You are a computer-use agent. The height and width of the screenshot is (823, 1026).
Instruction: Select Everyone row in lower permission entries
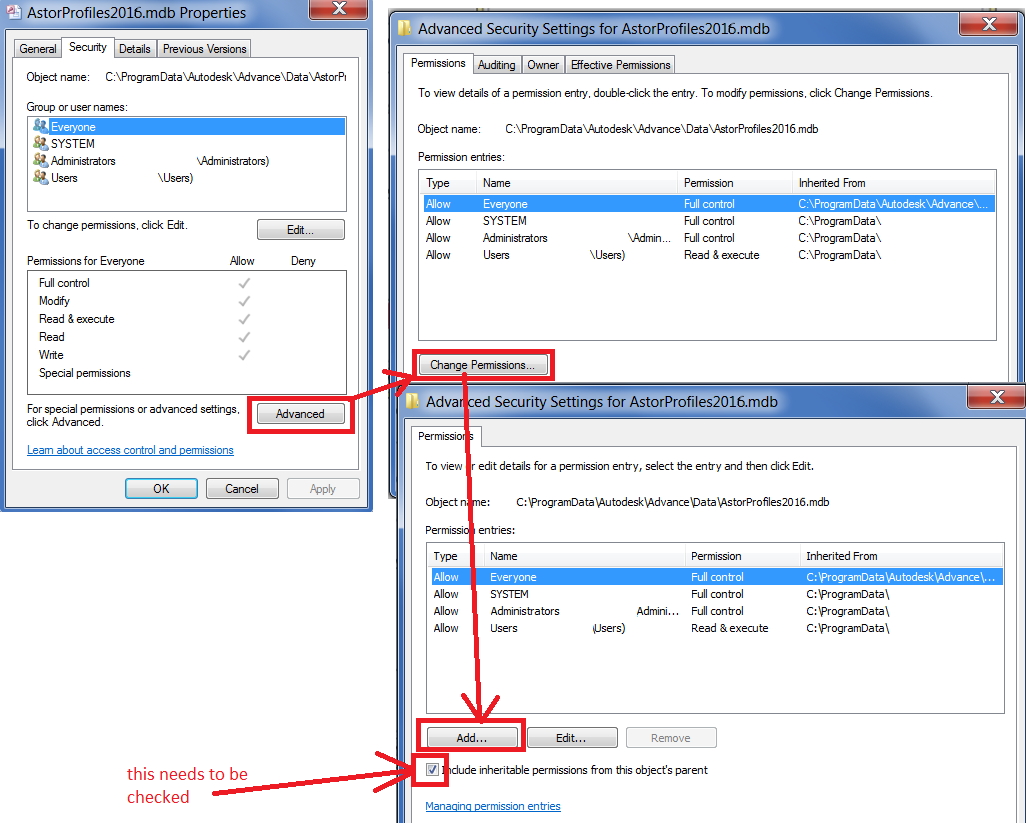(716, 576)
